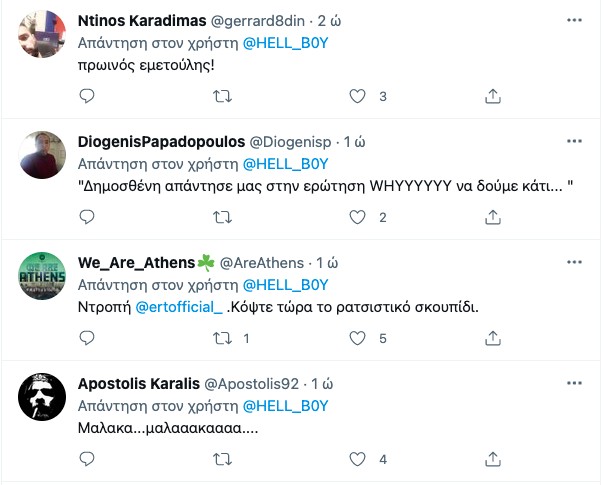Open We_Are_Athens profile avatar
605x485 pixels.
click(x=42, y=277)
